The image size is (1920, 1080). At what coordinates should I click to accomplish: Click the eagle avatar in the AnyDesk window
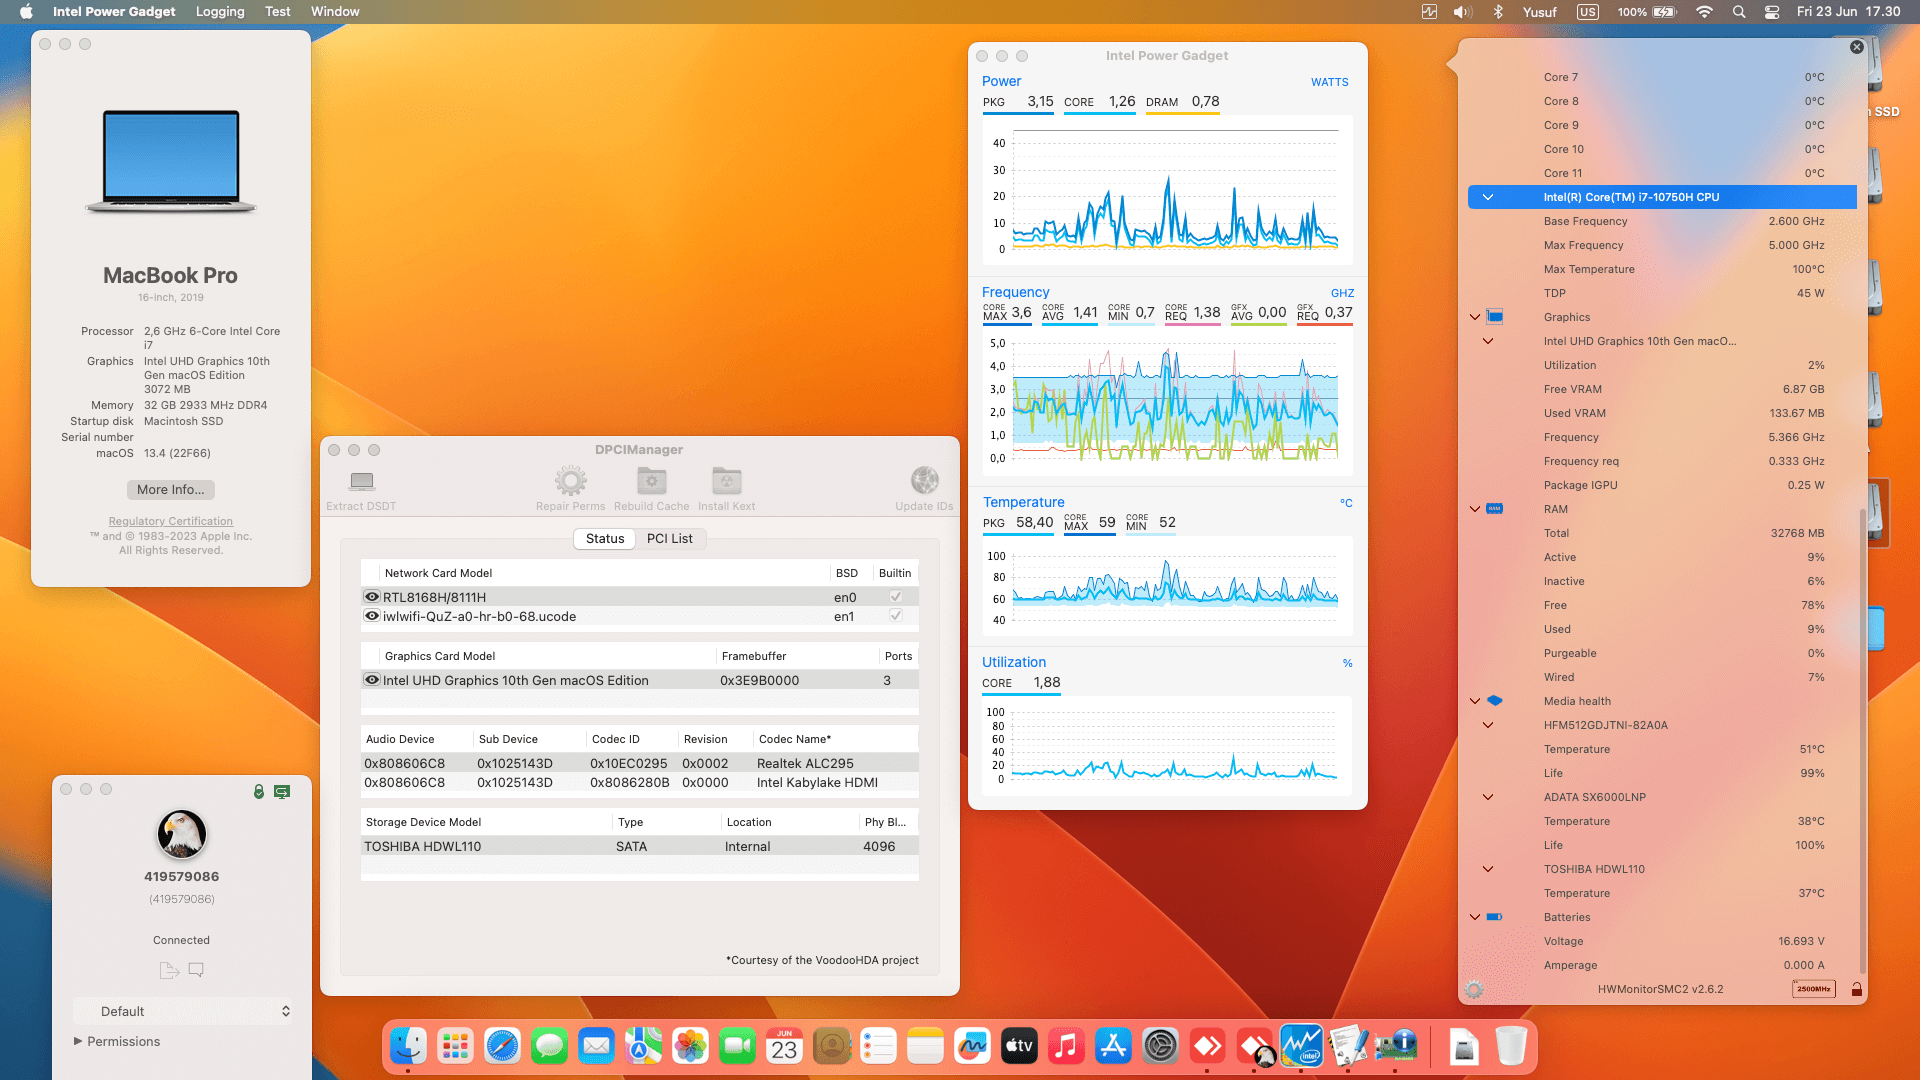pos(182,834)
